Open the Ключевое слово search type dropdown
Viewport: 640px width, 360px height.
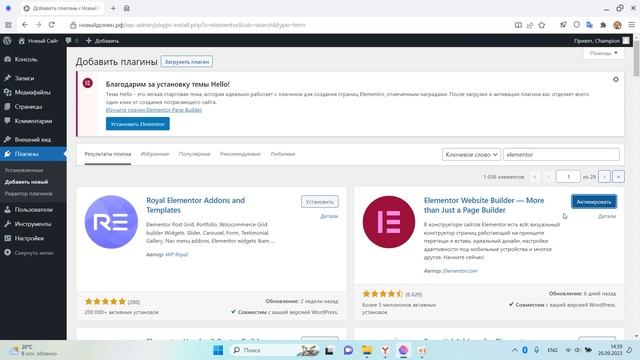[471, 155]
